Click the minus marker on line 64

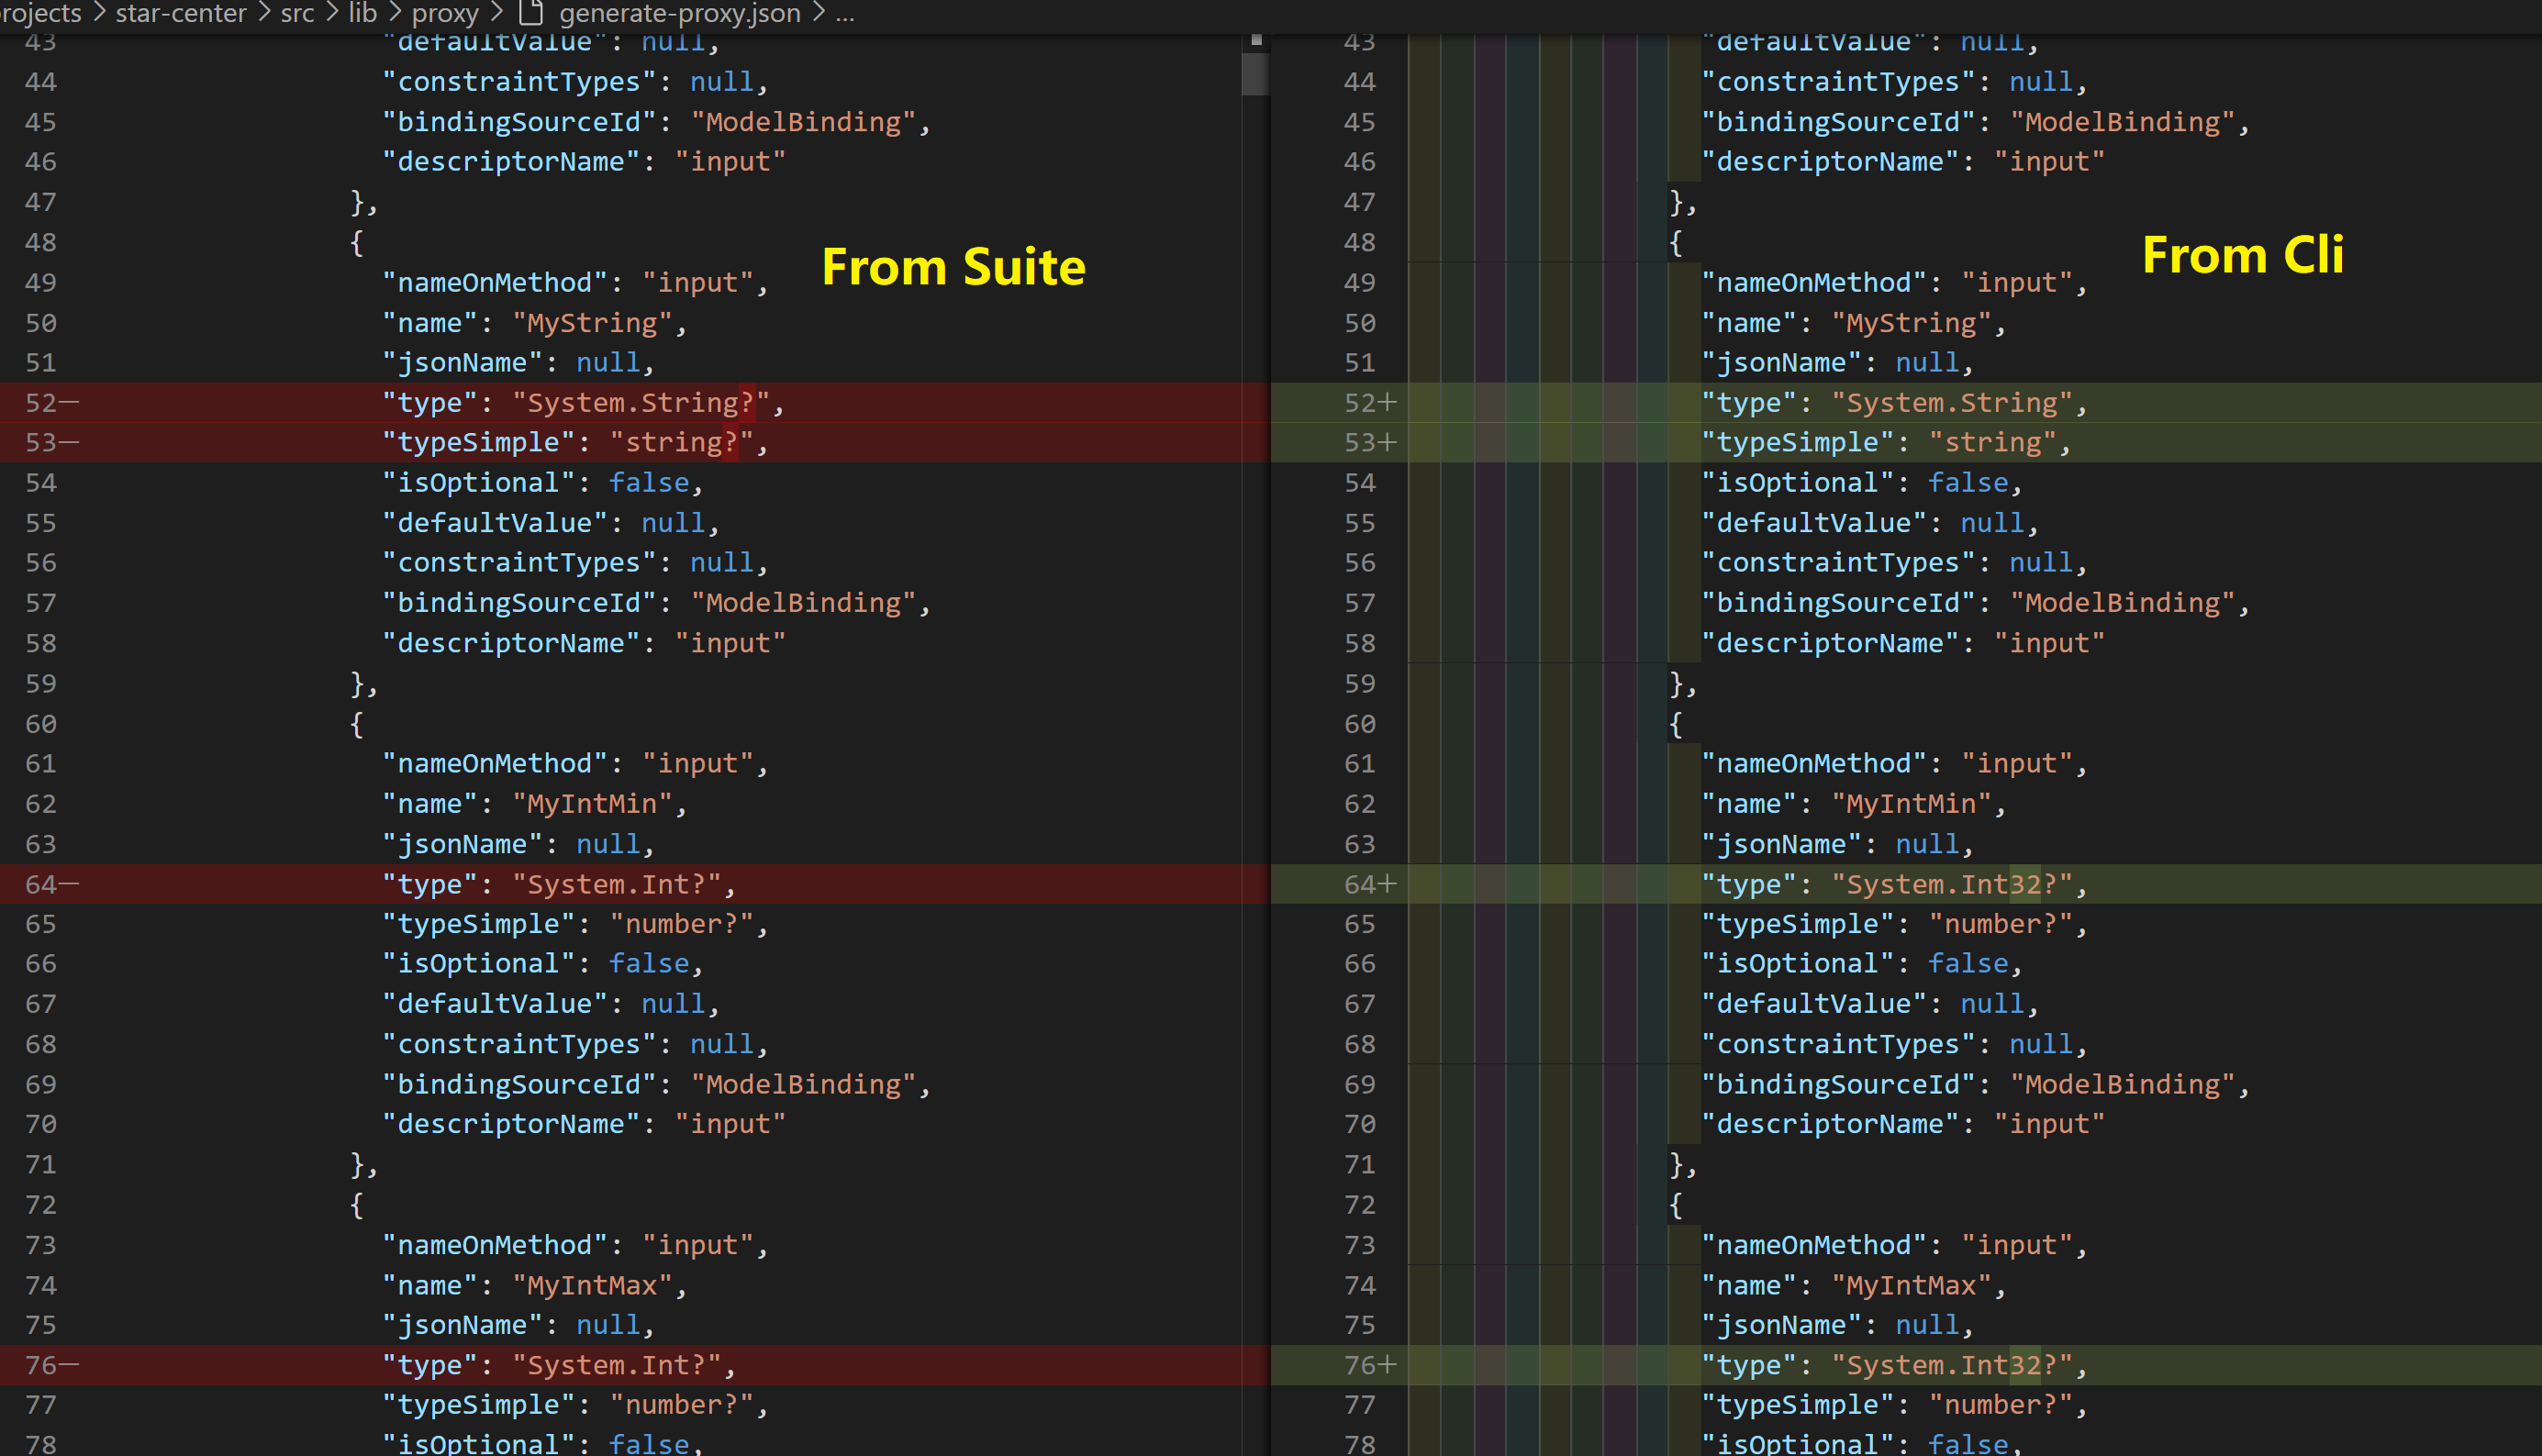tap(69, 884)
